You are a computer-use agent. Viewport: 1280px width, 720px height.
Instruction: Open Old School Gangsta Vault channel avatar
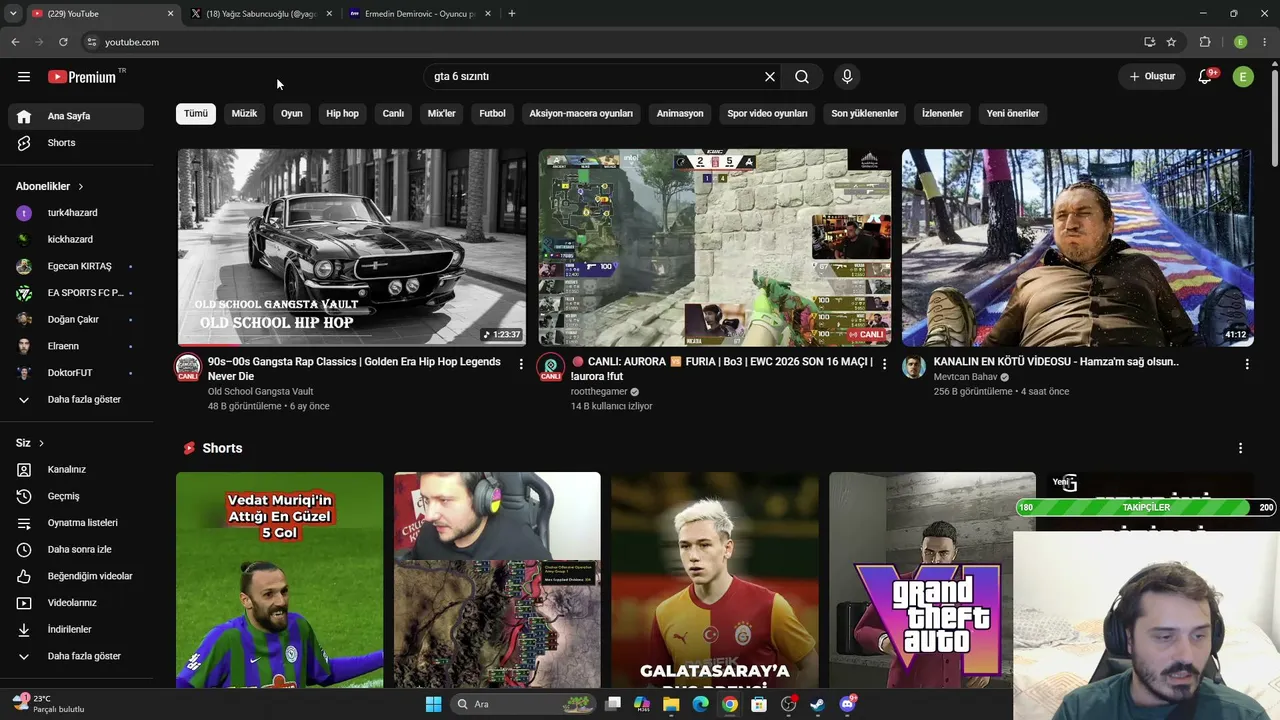[x=188, y=367]
